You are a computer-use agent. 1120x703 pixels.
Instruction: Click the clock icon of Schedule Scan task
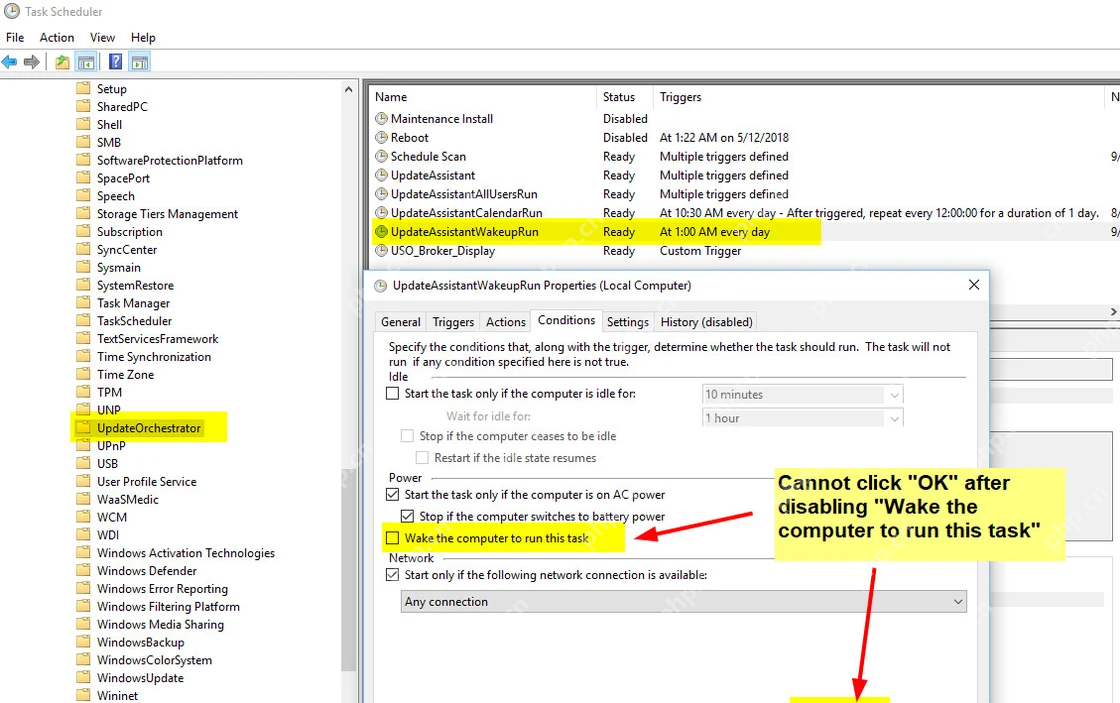(381, 156)
